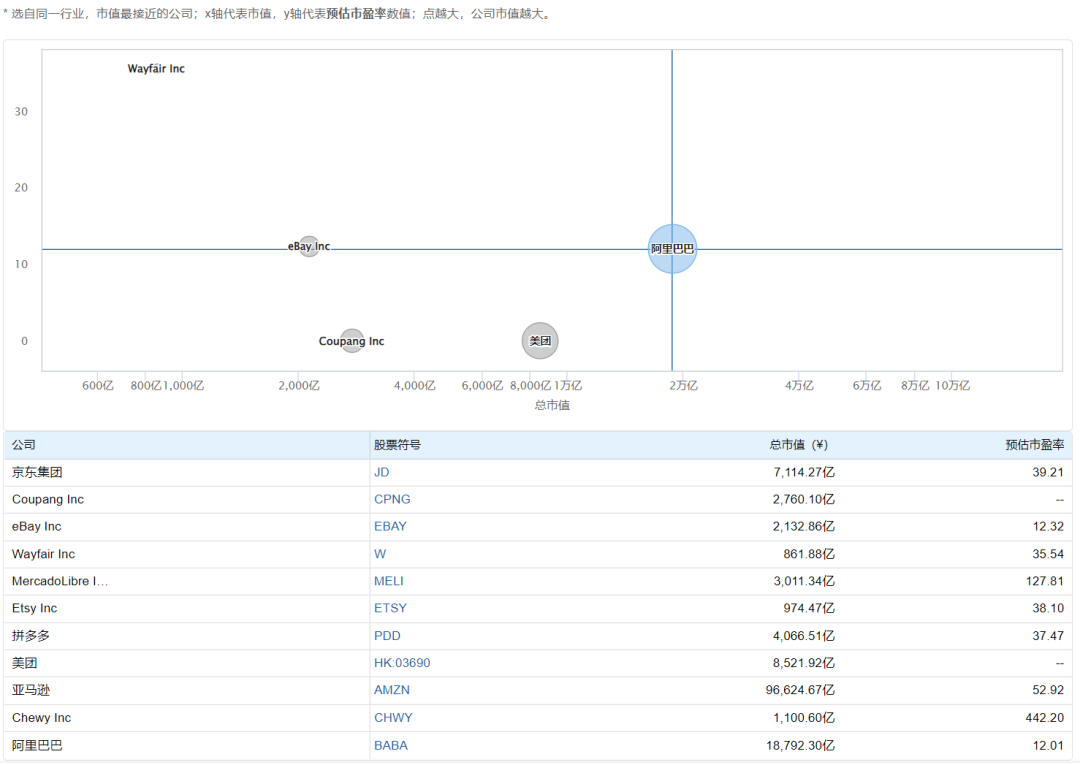Viewport: 1080px width, 765px height.
Task: Click forward P/E value 38.10
Action: point(1048,608)
